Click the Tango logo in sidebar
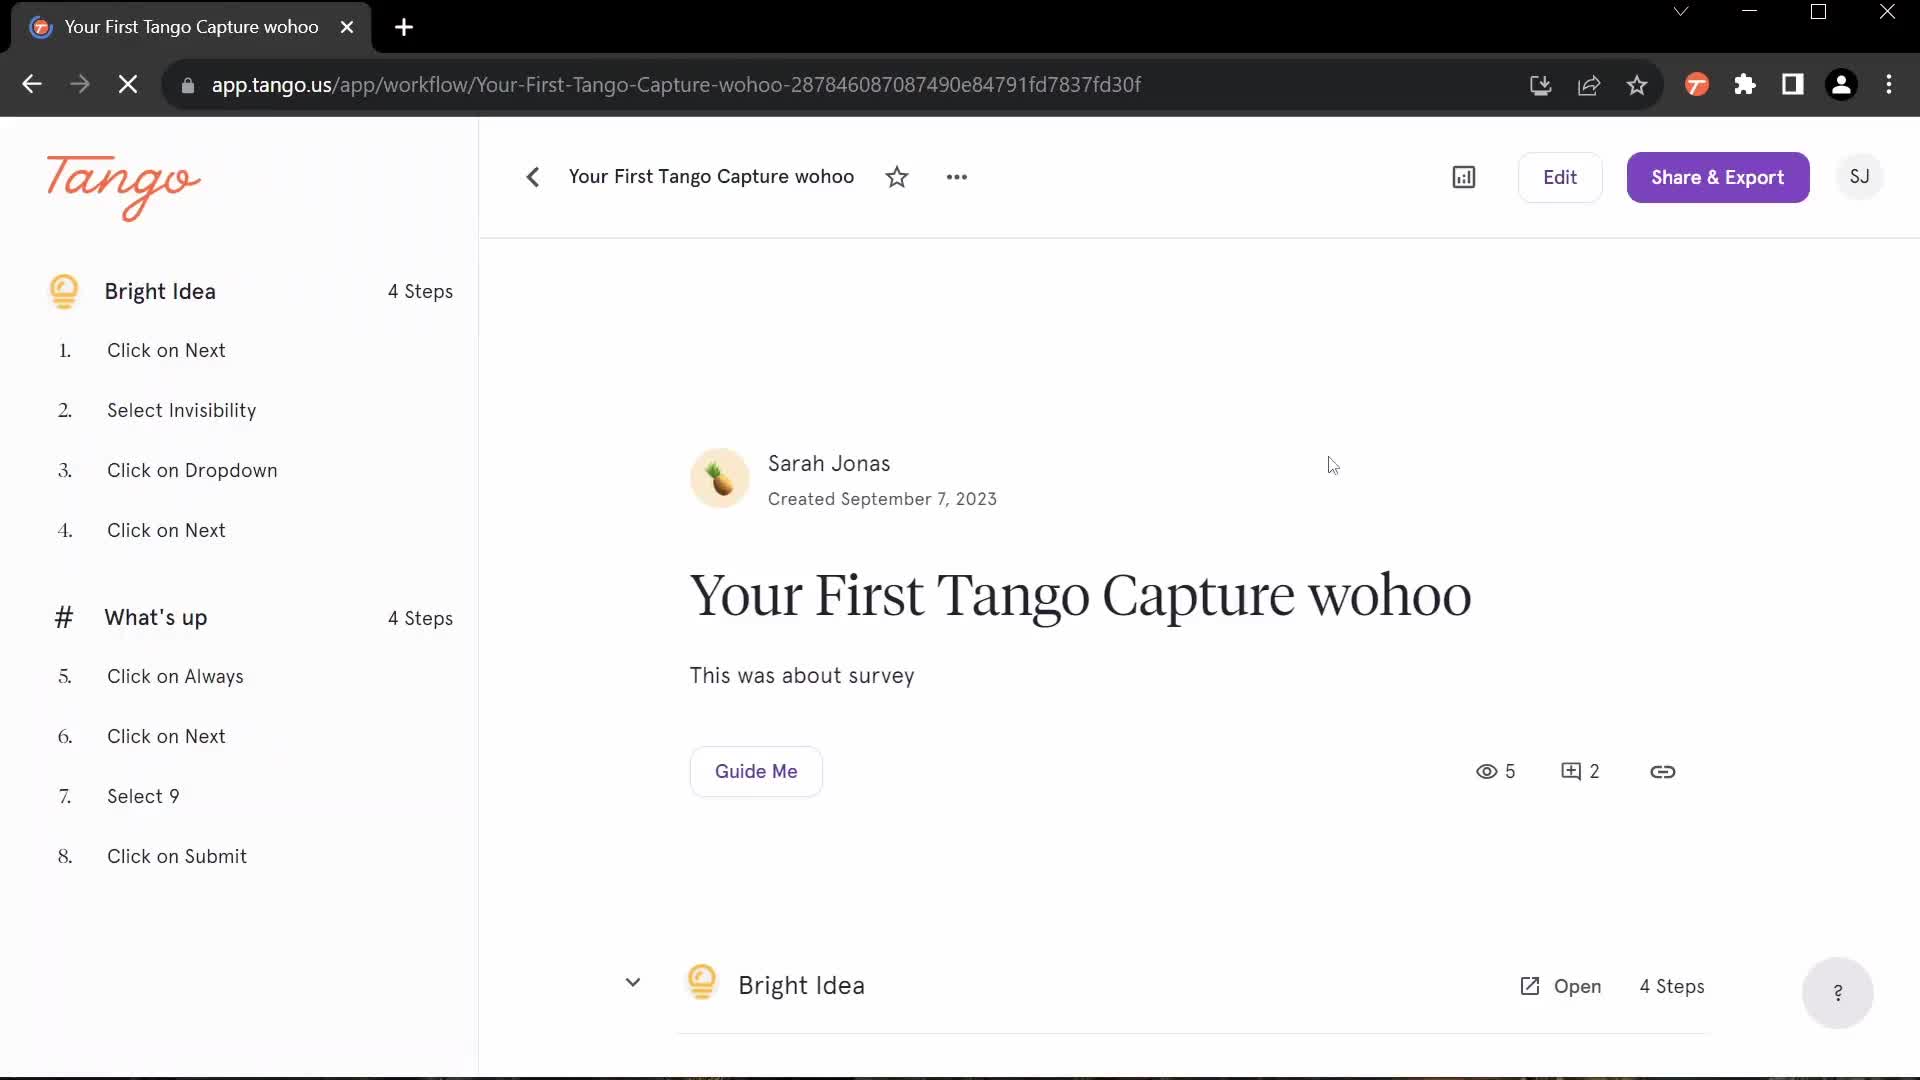 [x=123, y=187]
